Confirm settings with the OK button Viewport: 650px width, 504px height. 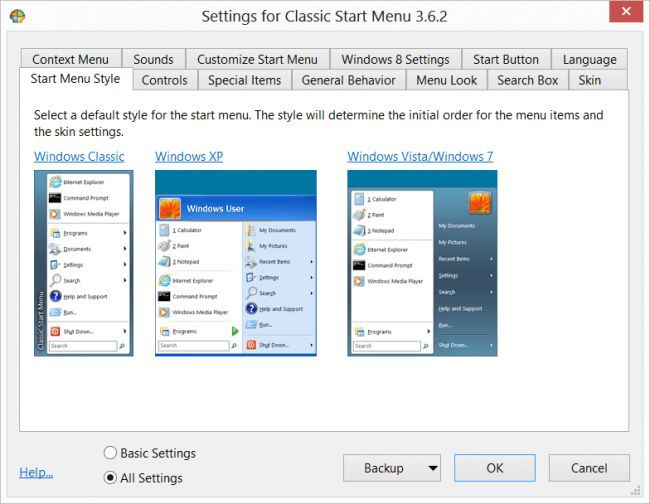coord(495,468)
